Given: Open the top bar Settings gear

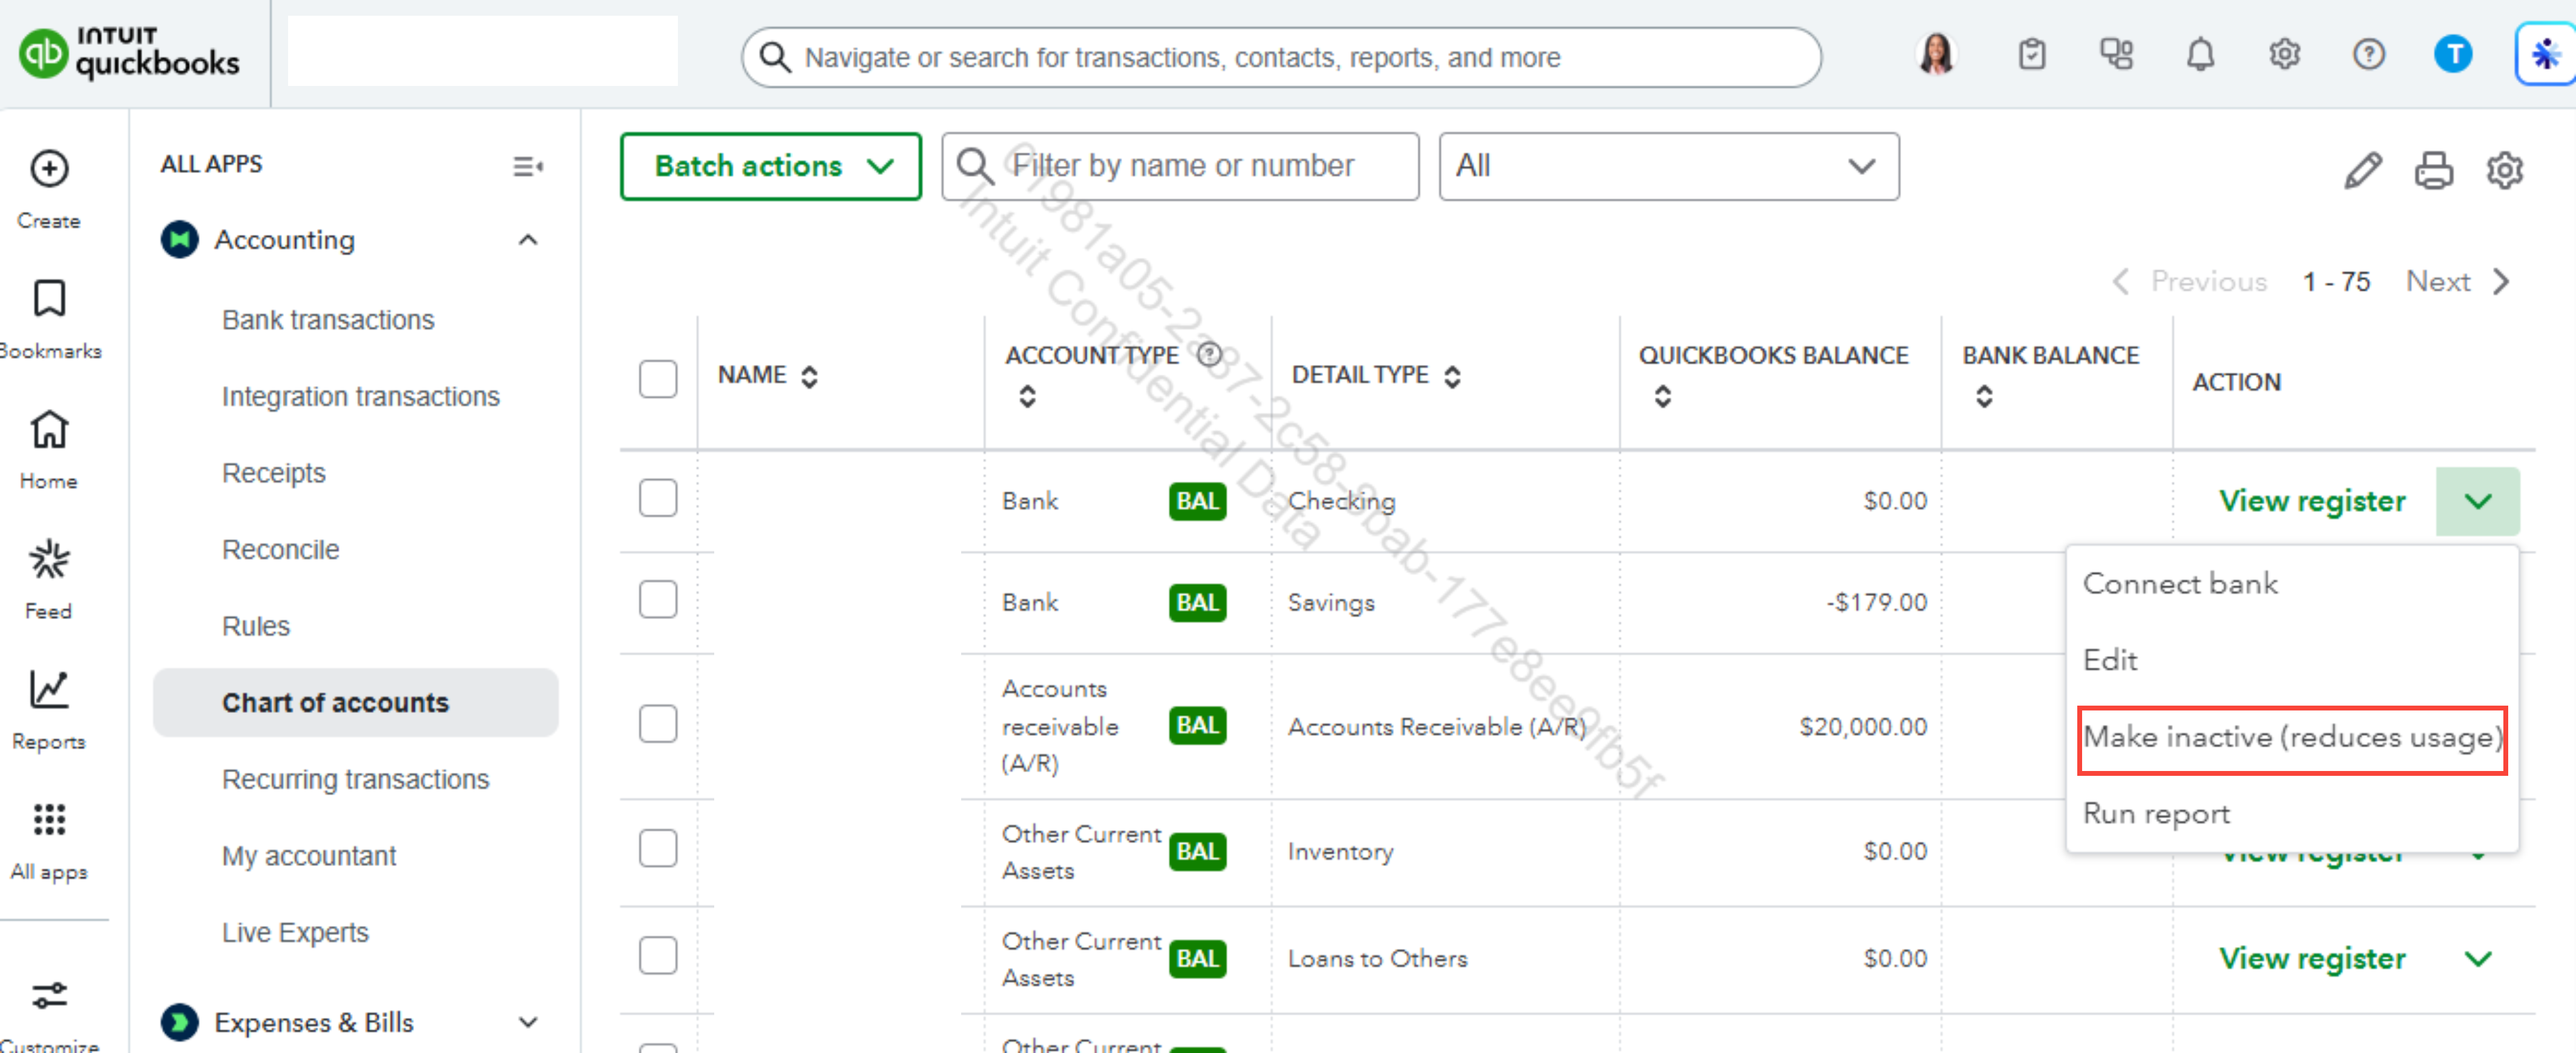Looking at the screenshot, I should click(2285, 54).
